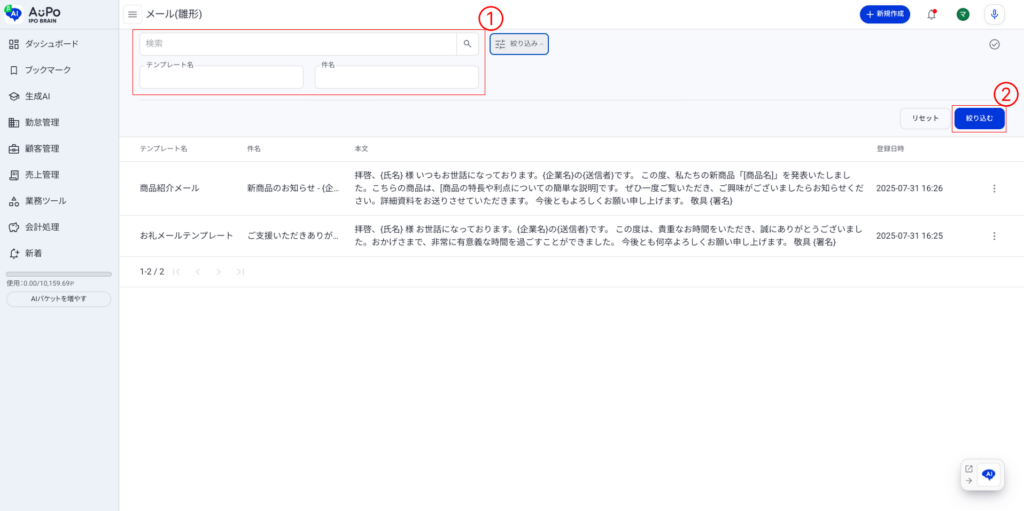Open more options for お礼メールテンプレート row
1024x511 pixels.
[x=993, y=236]
